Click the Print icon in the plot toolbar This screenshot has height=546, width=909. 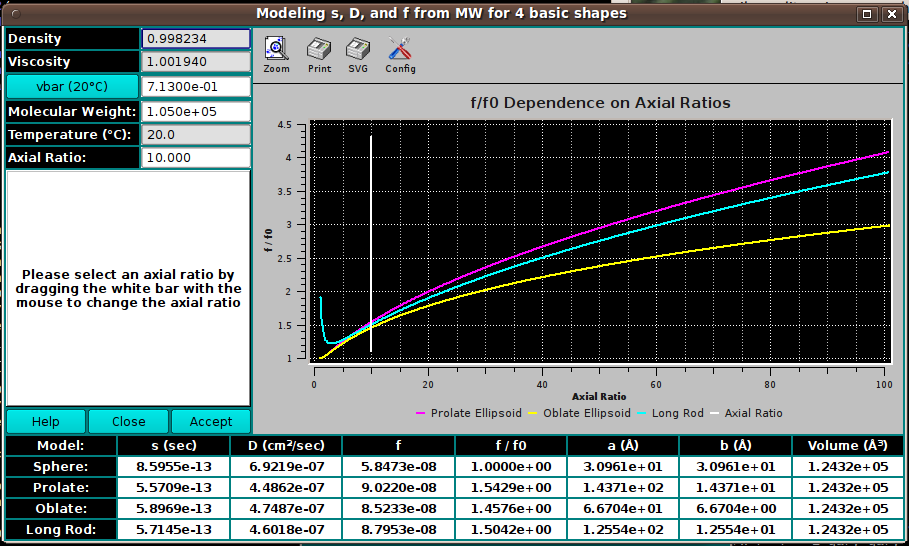(x=319, y=49)
